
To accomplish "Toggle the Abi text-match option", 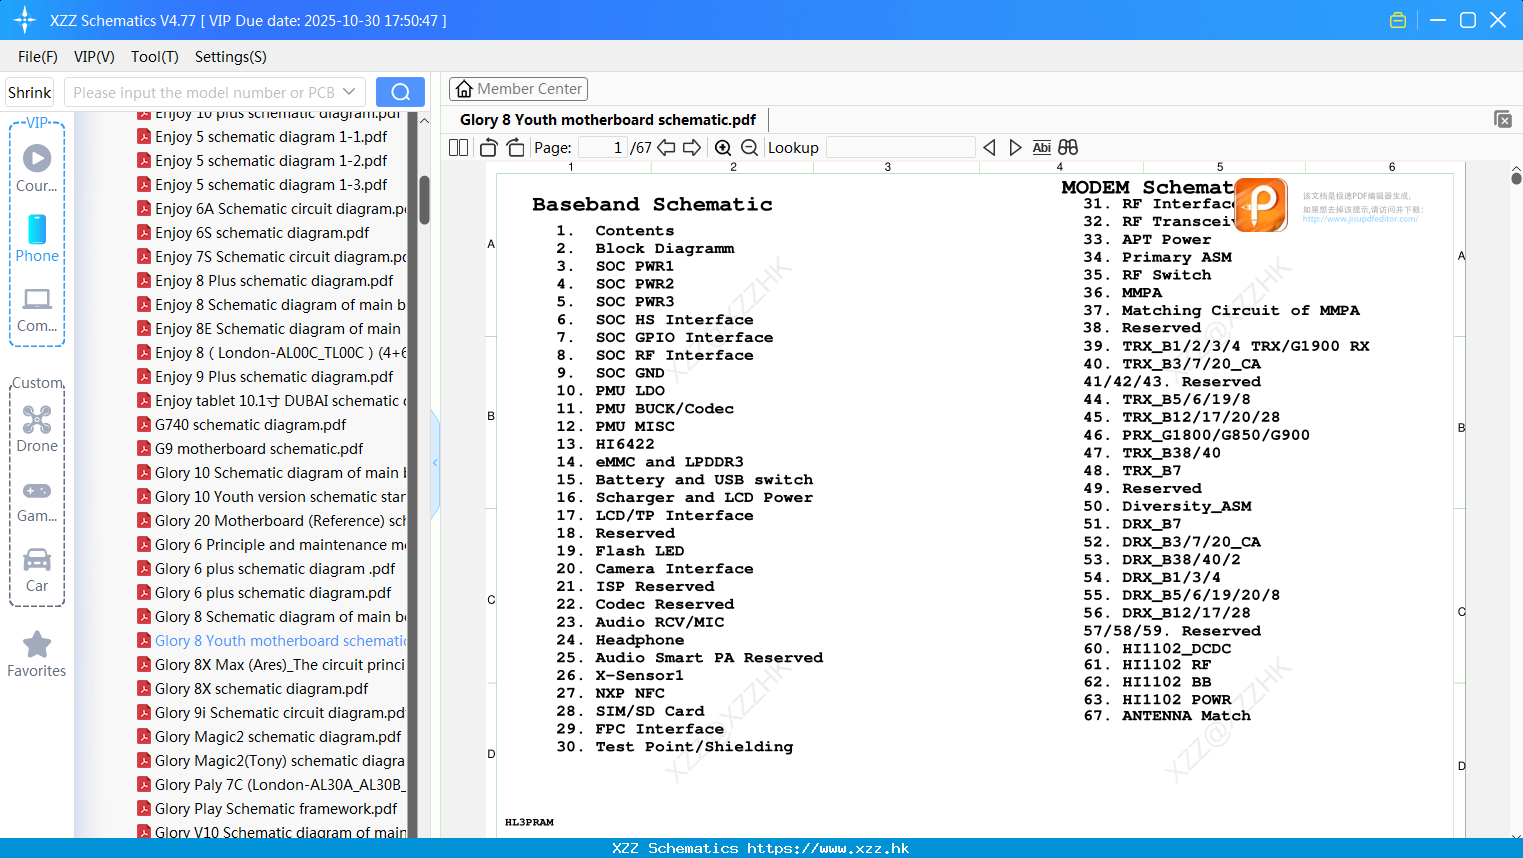I will coord(1041,148).
